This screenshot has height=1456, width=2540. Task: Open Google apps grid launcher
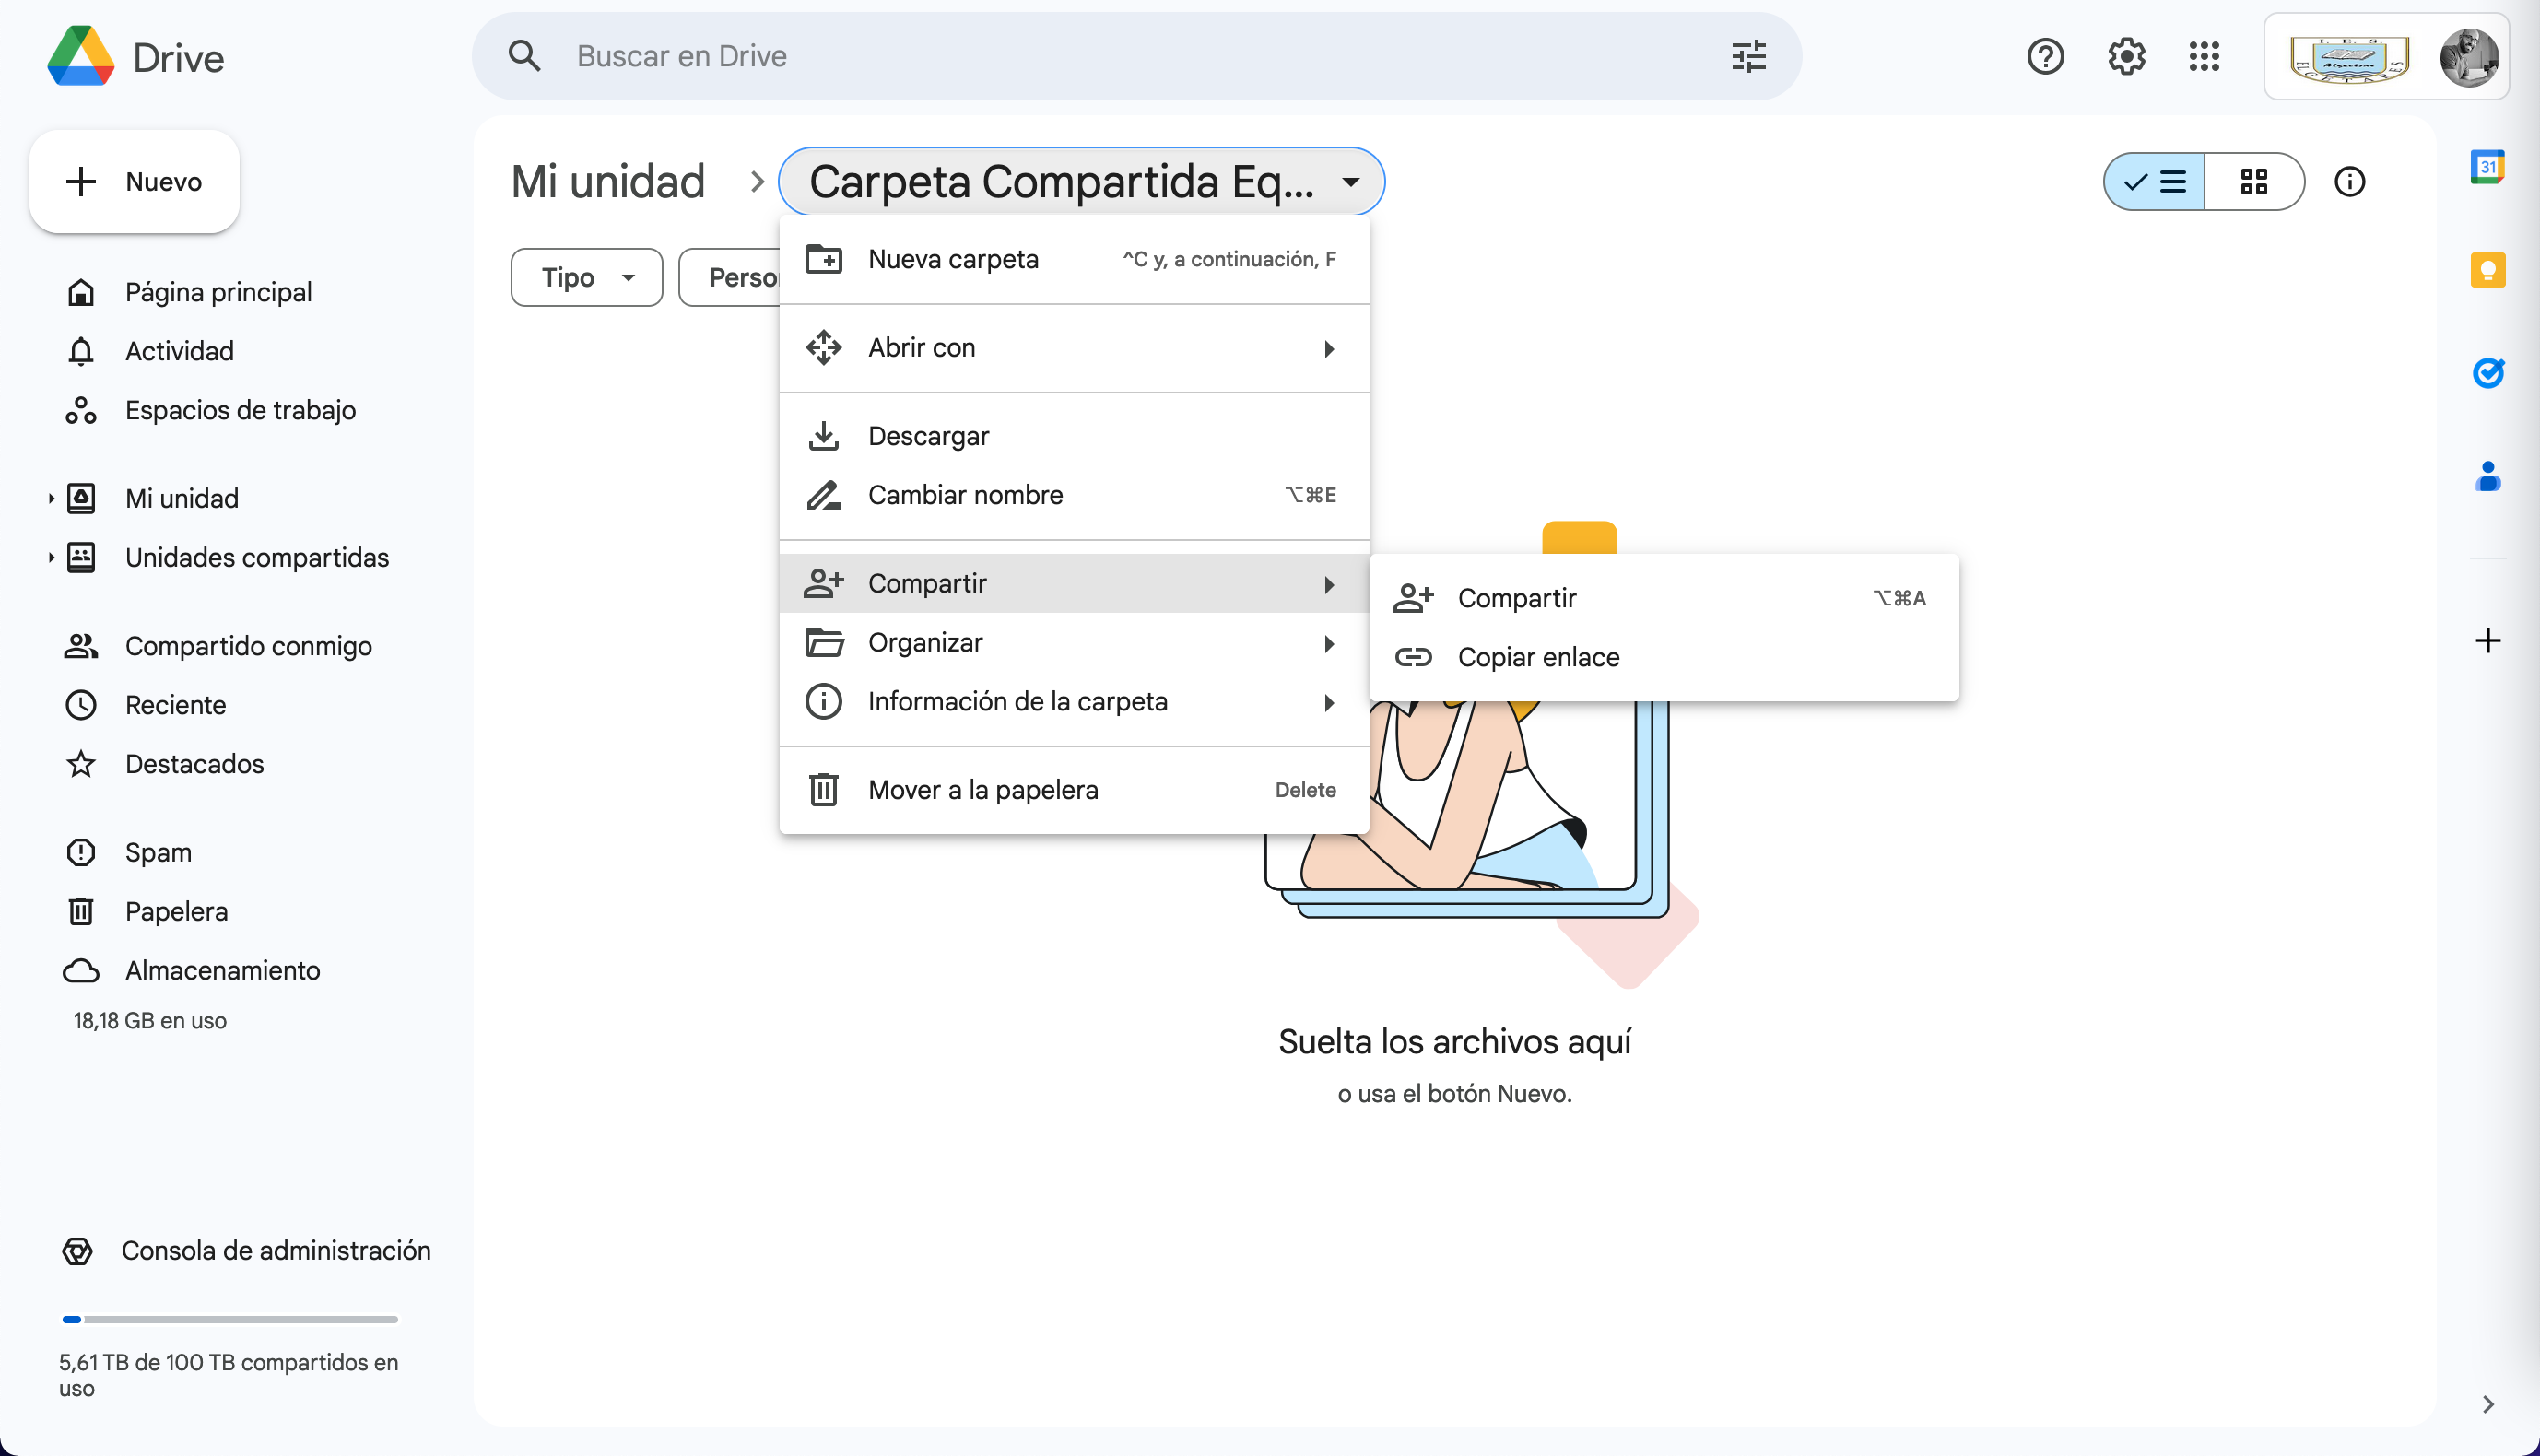[x=2204, y=56]
